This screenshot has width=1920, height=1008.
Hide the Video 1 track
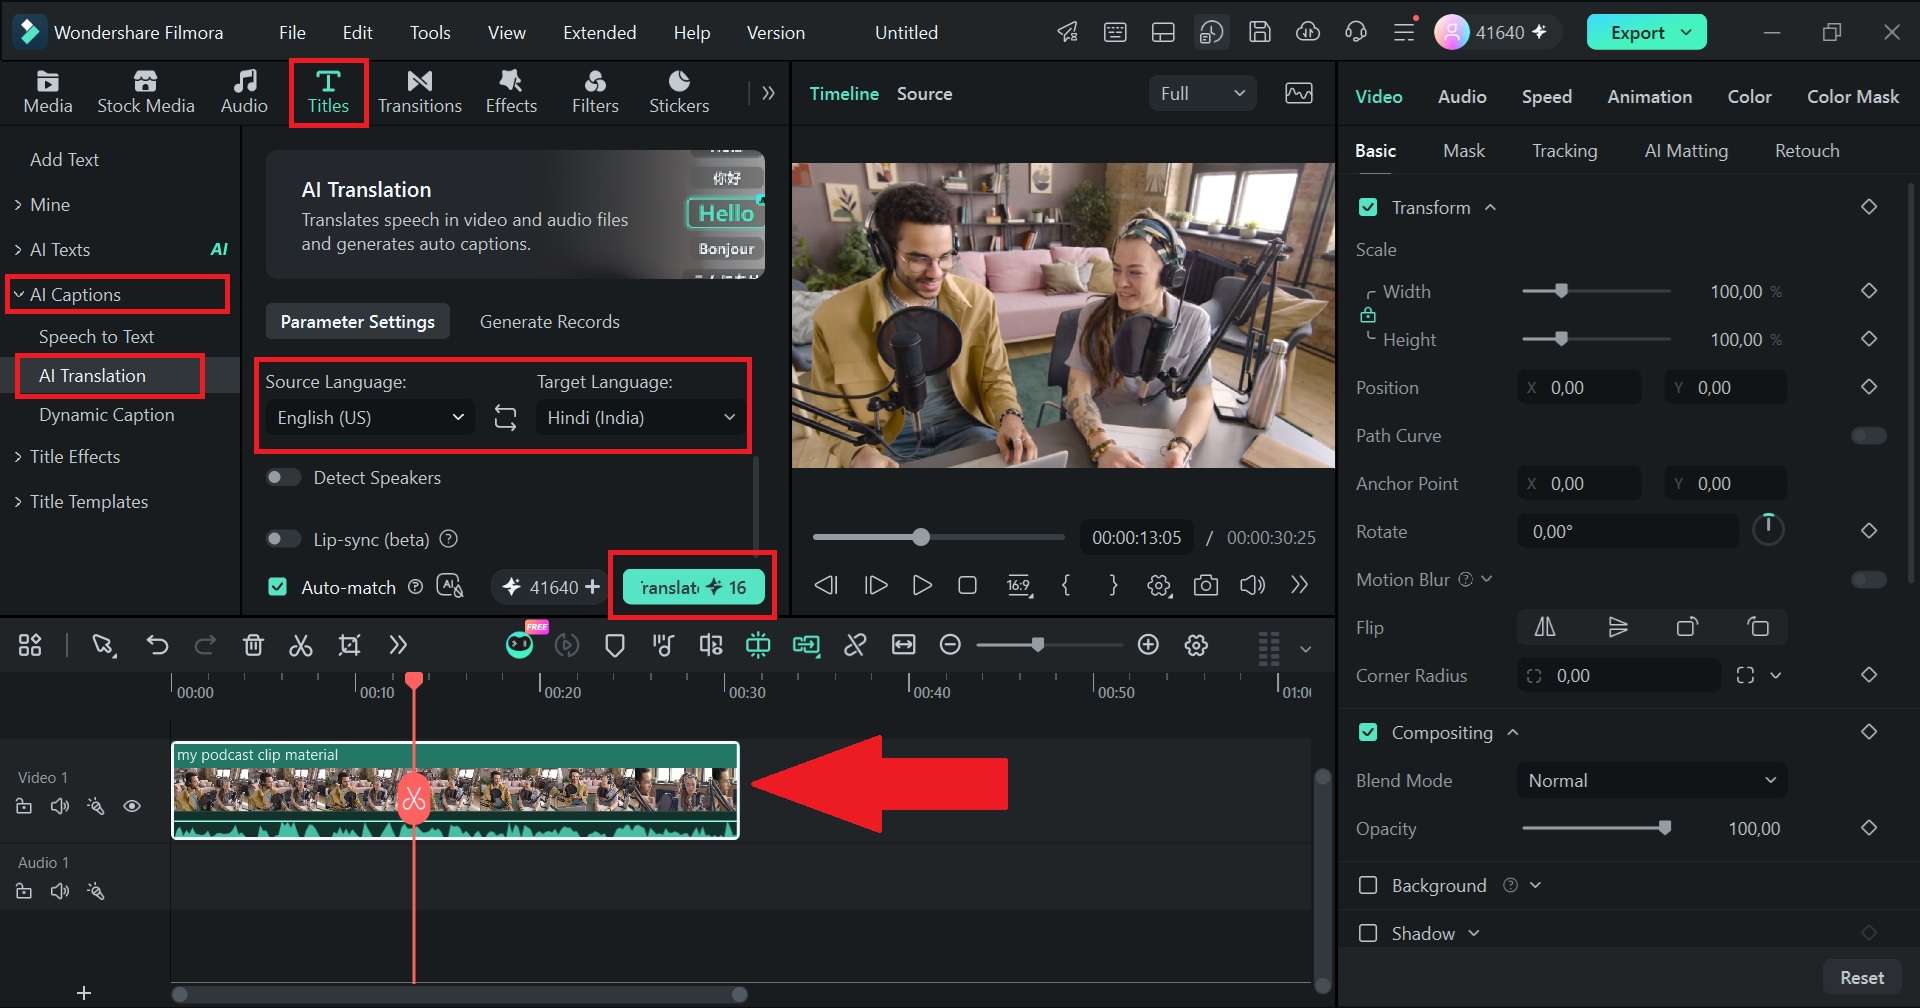tap(132, 806)
